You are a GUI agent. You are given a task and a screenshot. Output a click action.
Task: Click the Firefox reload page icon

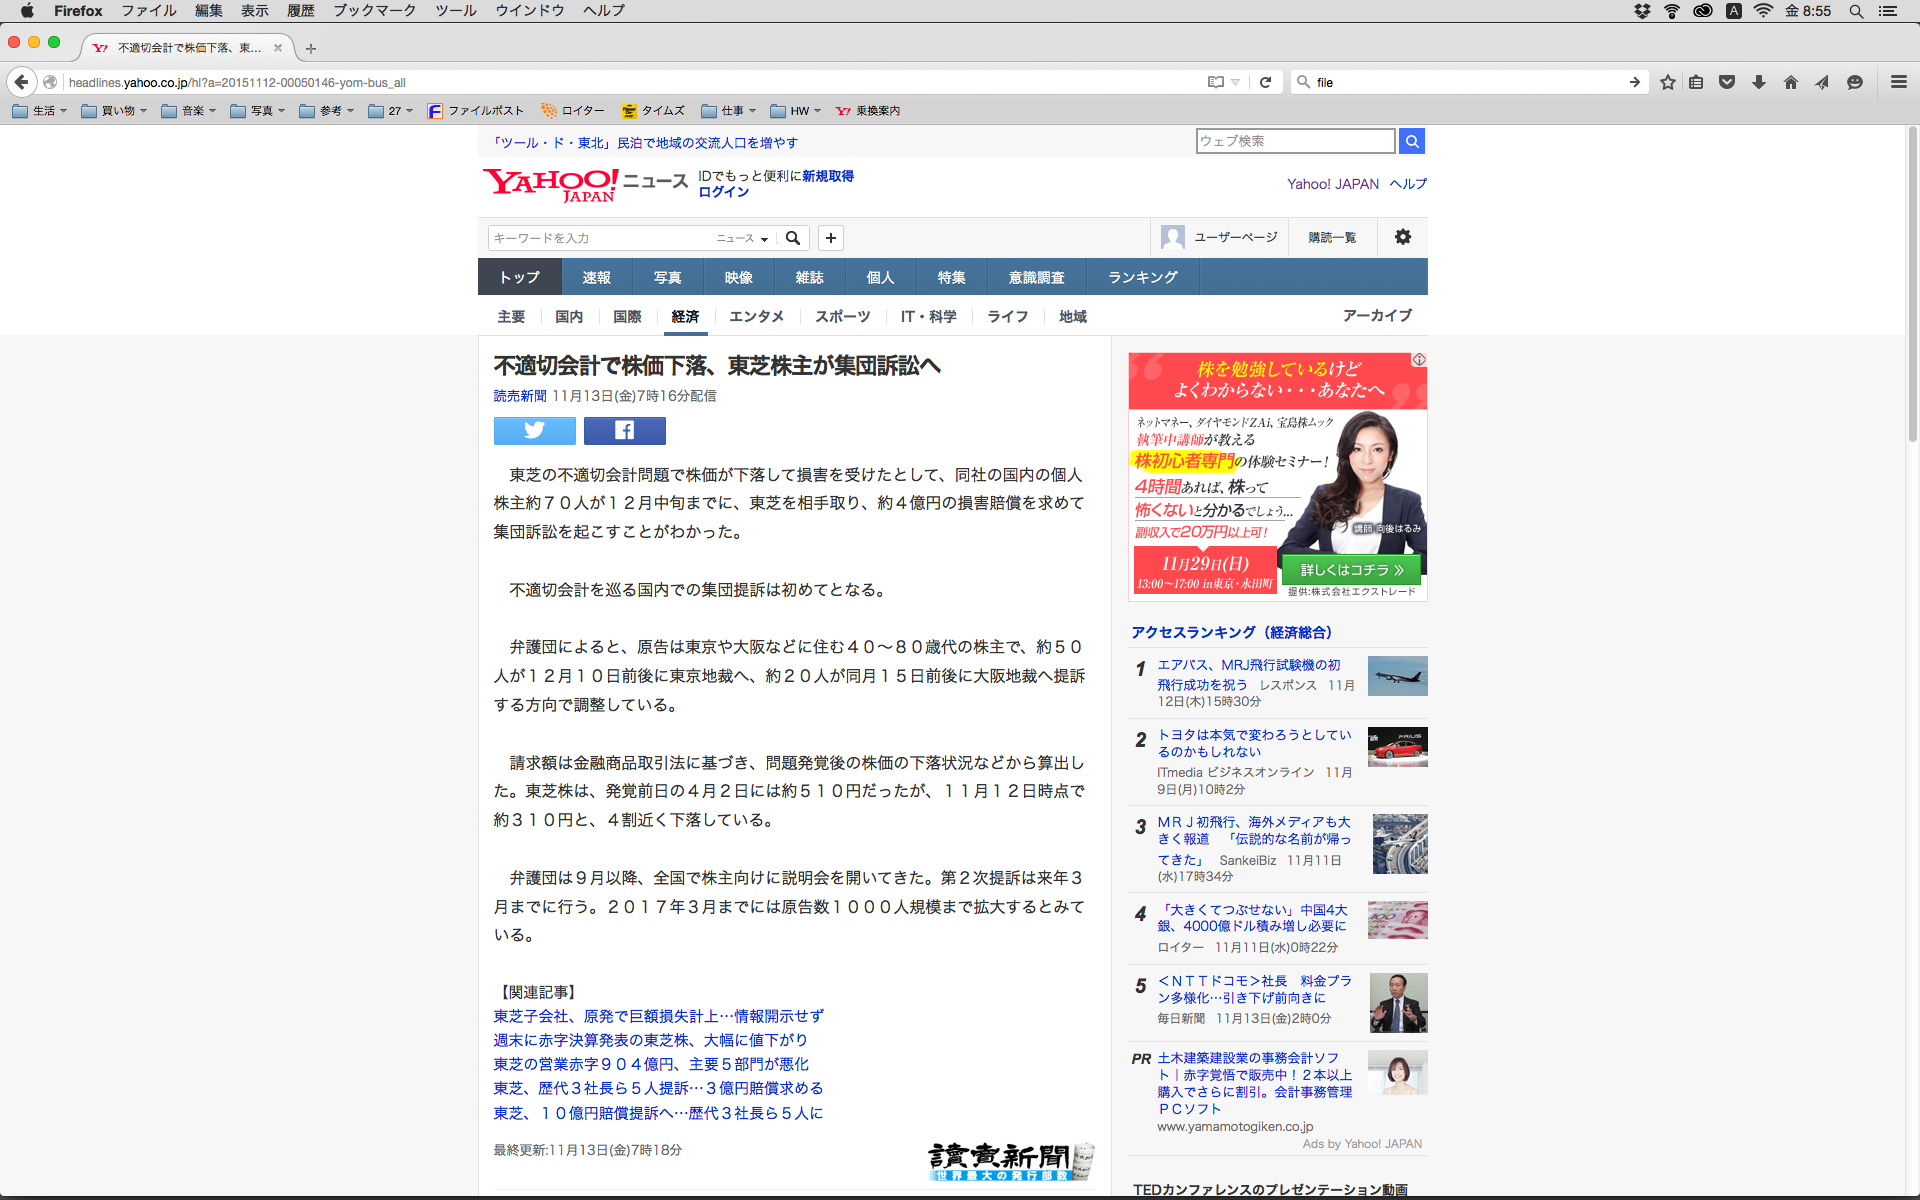1265,82
